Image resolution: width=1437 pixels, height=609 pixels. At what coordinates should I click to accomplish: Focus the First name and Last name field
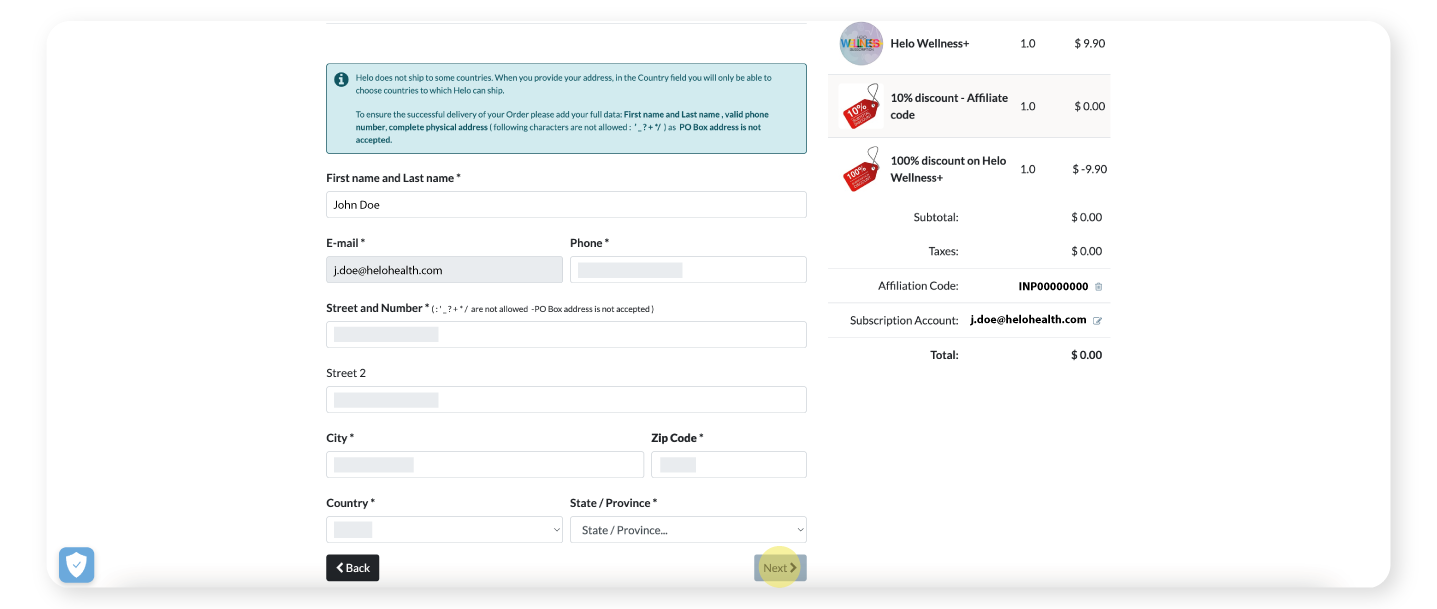[566, 205]
